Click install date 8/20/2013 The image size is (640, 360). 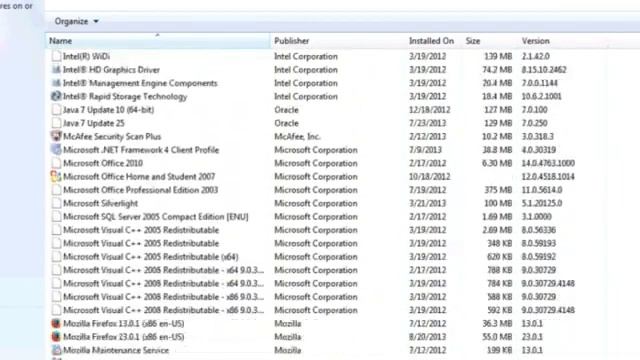pyautogui.click(x=427, y=337)
